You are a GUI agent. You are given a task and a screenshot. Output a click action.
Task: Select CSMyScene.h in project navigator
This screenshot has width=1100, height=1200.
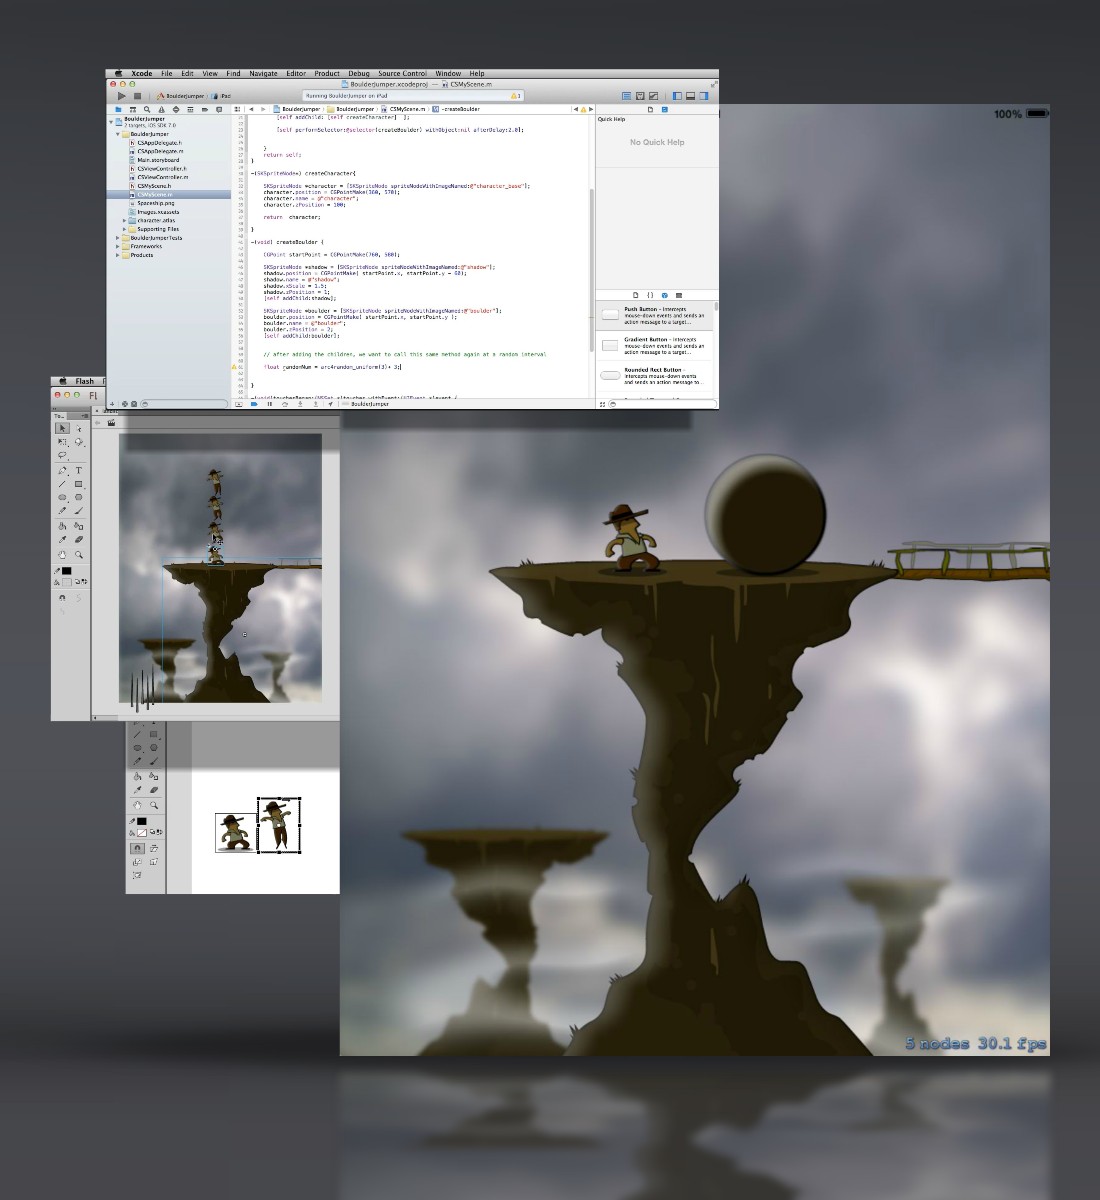pos(154,186)
